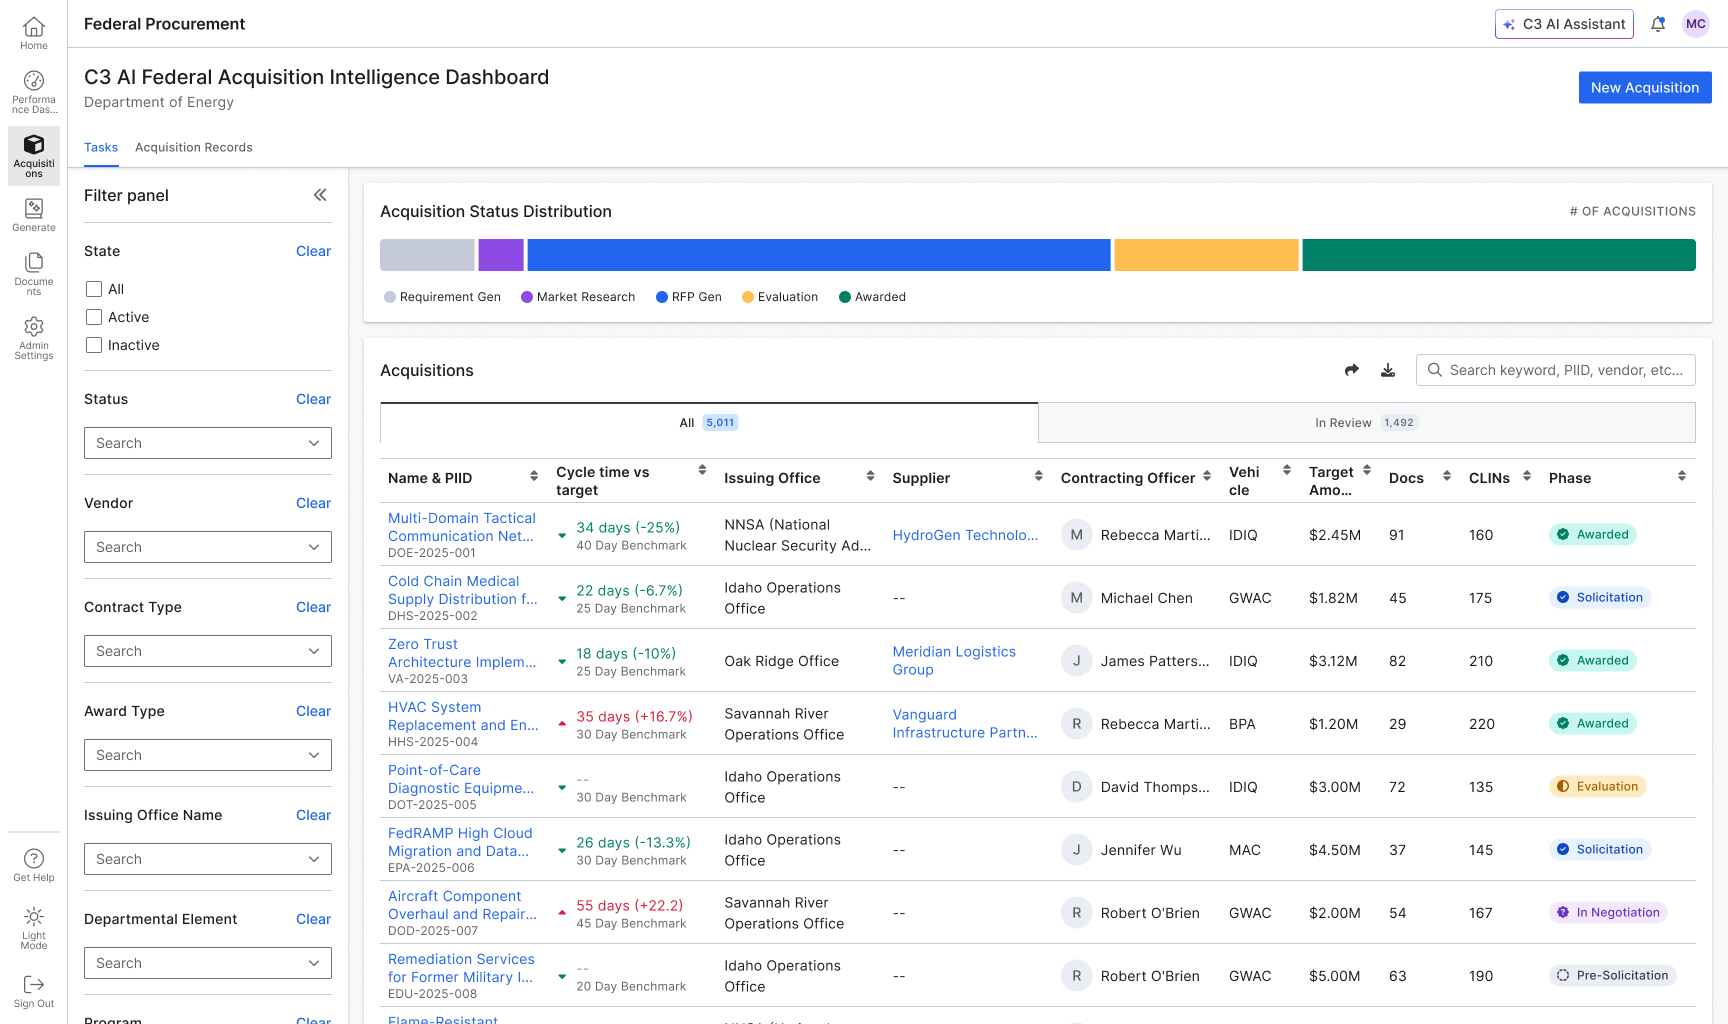1728x1024 pixels.
Task: Click Pre-Solicitation badge for Remediation Services
Action: click(1613, 975)
